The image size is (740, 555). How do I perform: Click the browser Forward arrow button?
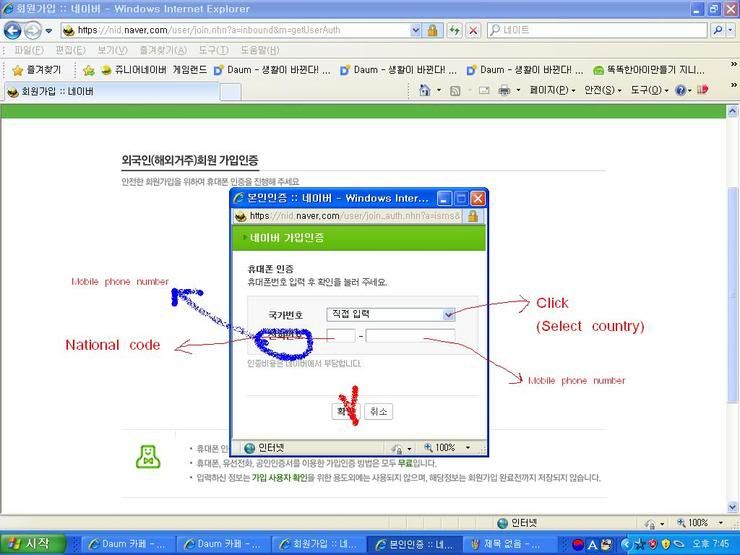[33, 31]
